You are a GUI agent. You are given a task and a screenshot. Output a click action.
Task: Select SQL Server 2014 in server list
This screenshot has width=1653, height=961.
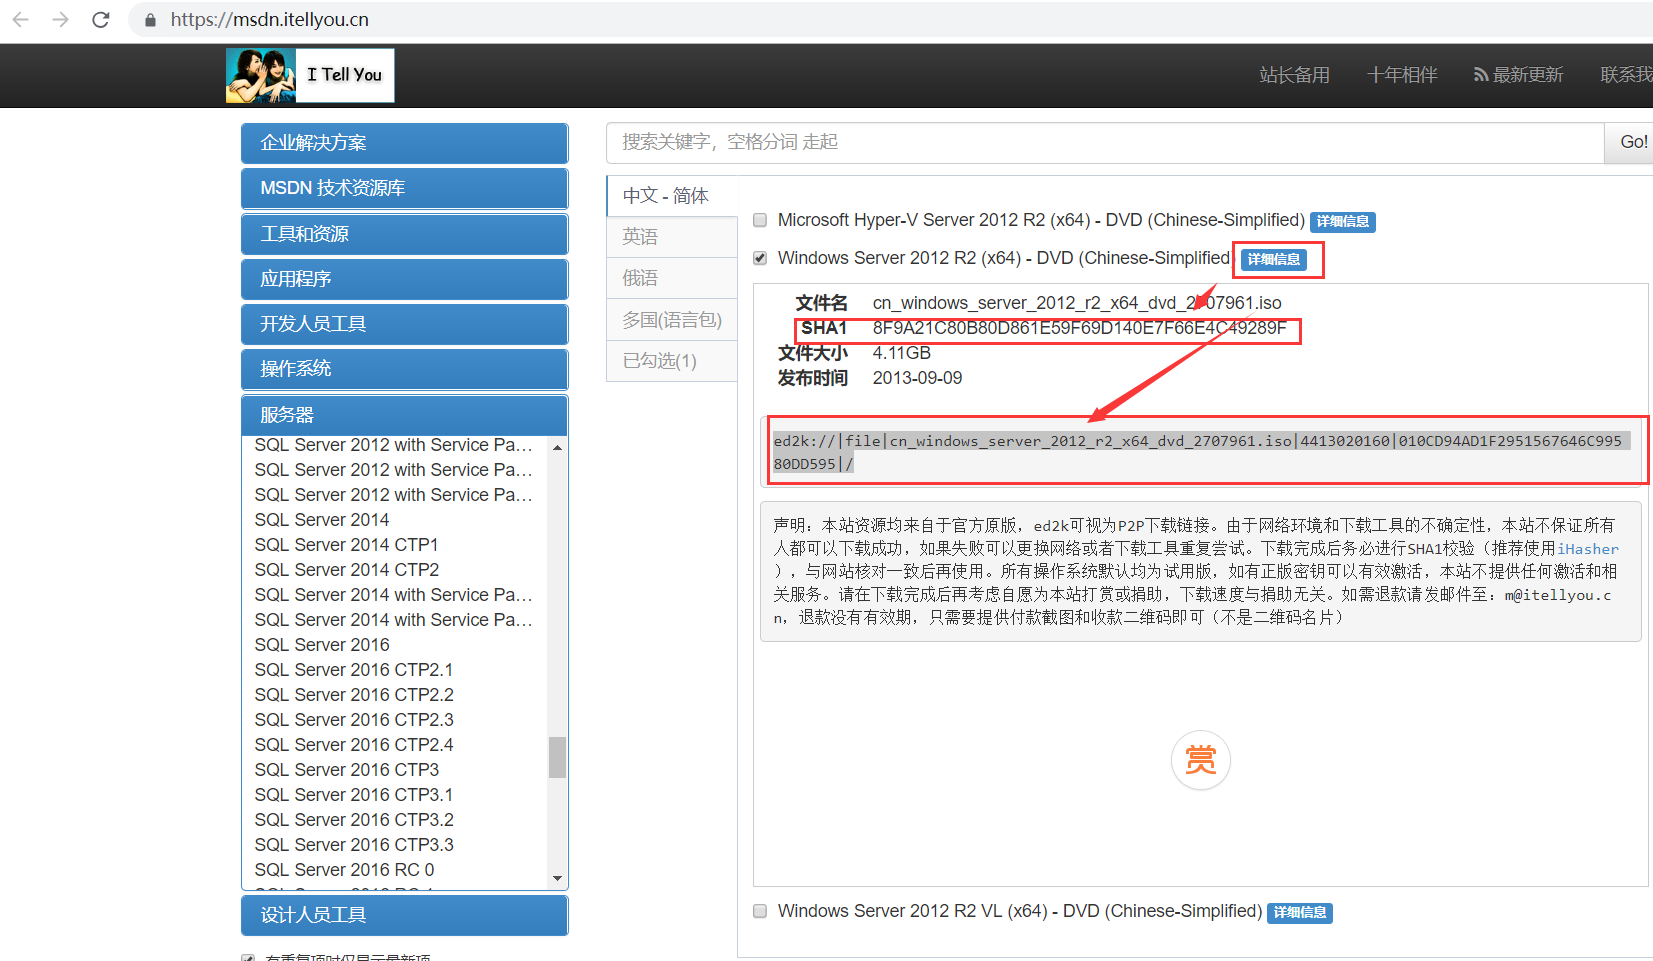pos(322,520)
